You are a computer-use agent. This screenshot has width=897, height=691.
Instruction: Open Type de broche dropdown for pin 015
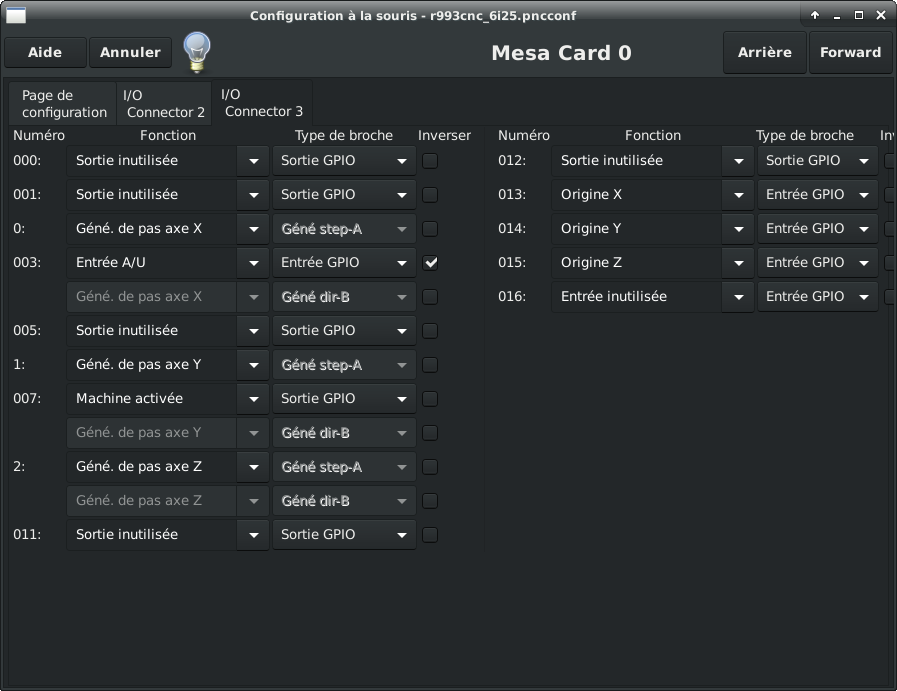[817, 263]
